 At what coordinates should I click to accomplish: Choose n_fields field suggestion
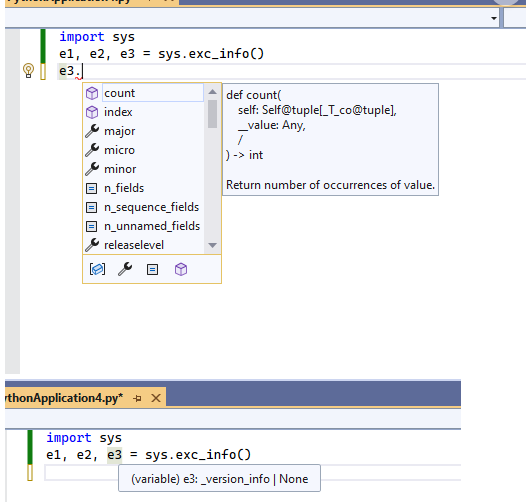(x=144, y=188)
